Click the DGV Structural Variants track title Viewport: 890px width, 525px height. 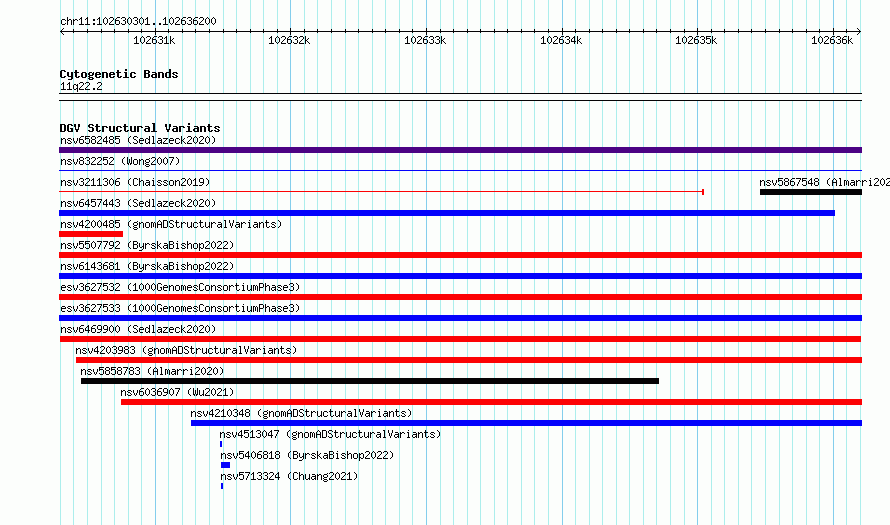[x=140, y=128]
